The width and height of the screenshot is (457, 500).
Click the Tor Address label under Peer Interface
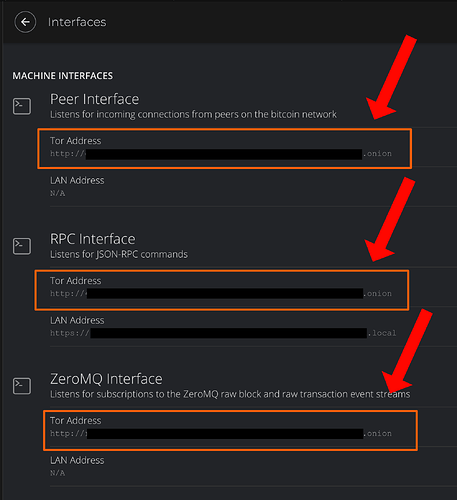coord(75,141)
